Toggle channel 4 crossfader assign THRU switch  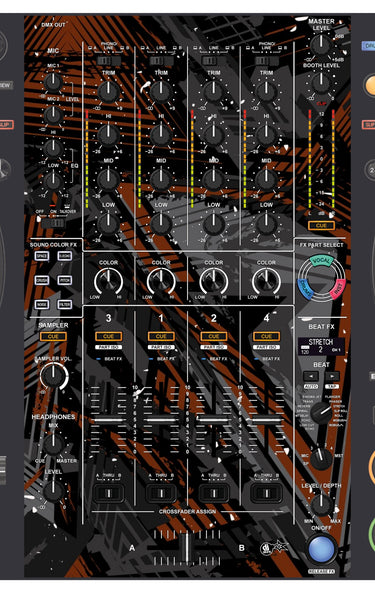[x=266, y=493]
